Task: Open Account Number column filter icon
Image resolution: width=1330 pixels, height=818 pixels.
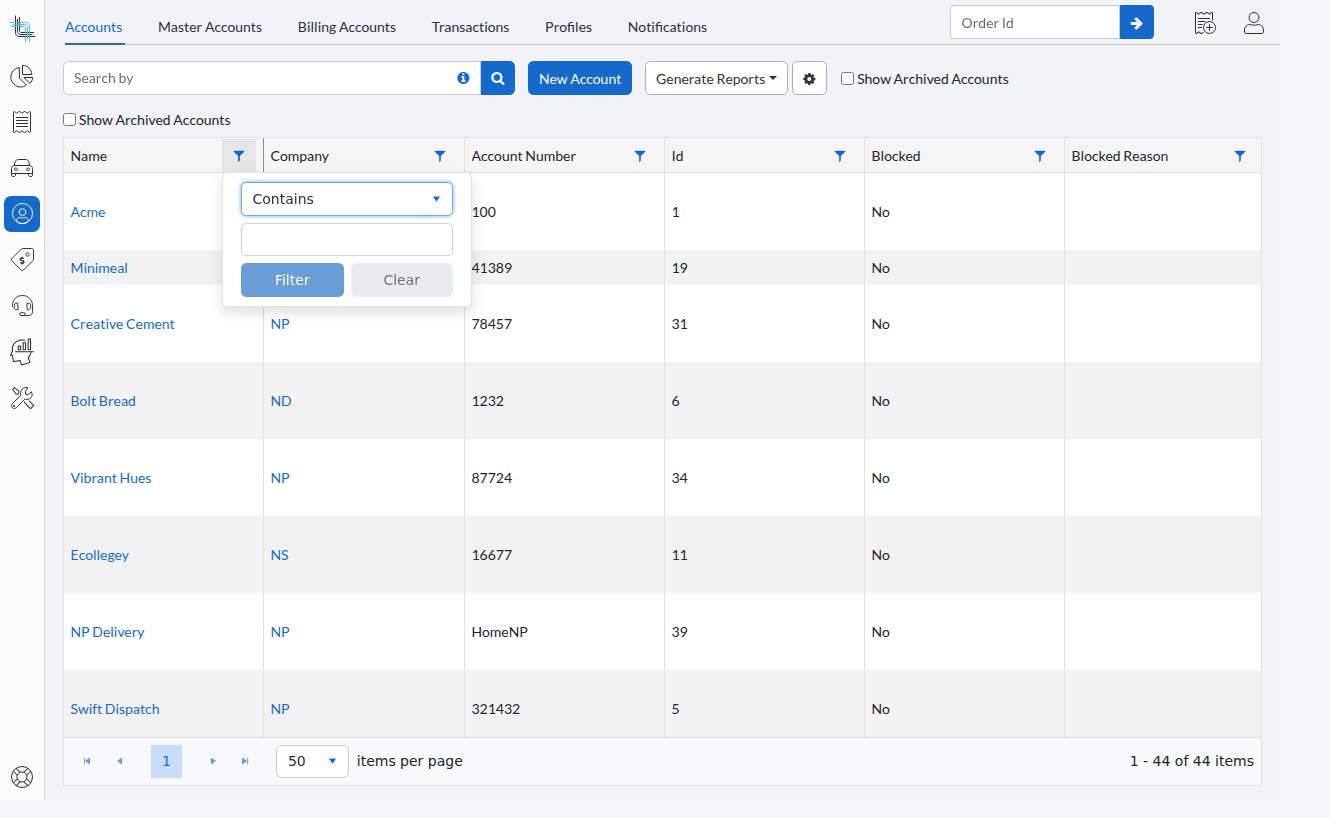Action: coord(640,156)
